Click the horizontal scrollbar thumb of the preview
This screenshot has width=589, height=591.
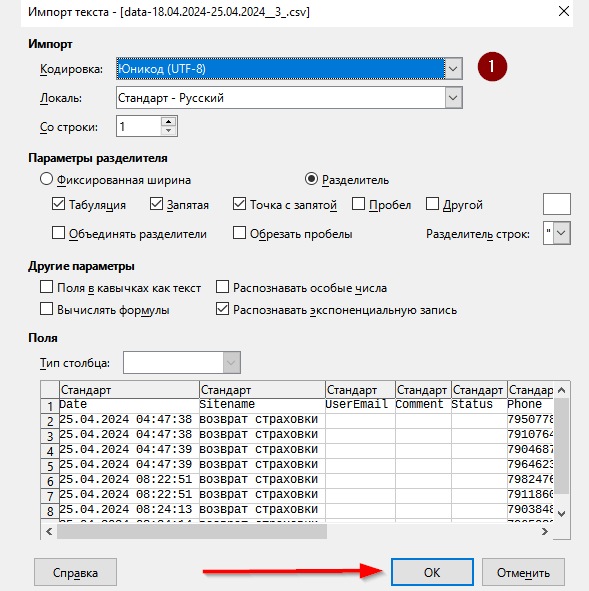pyautogui.click(x=192, y=531)
